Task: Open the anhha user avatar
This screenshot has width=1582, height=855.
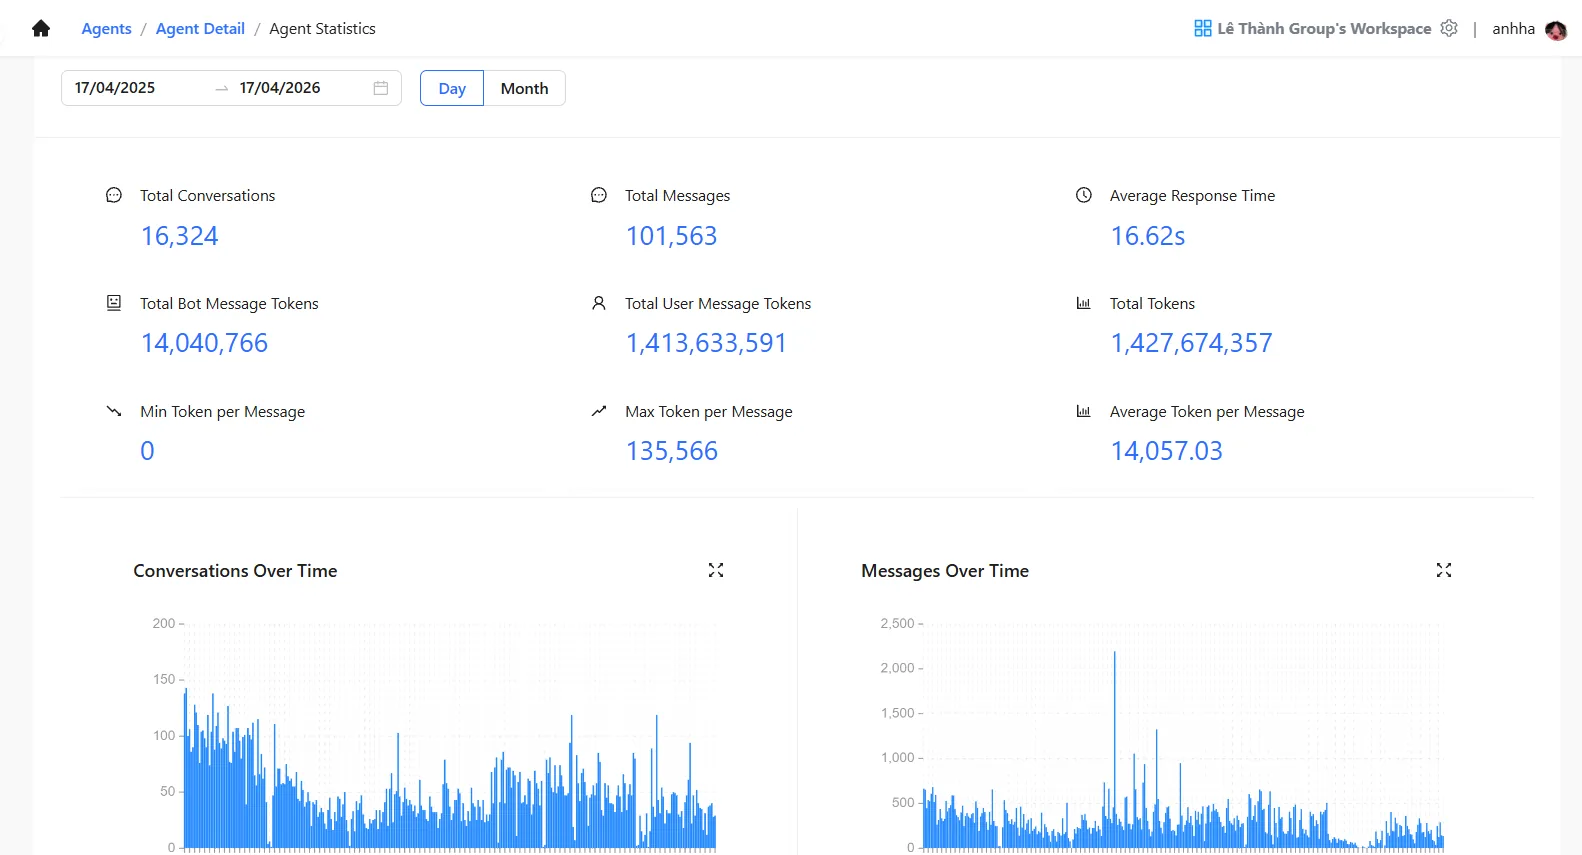Action: tap(1556, 30)
